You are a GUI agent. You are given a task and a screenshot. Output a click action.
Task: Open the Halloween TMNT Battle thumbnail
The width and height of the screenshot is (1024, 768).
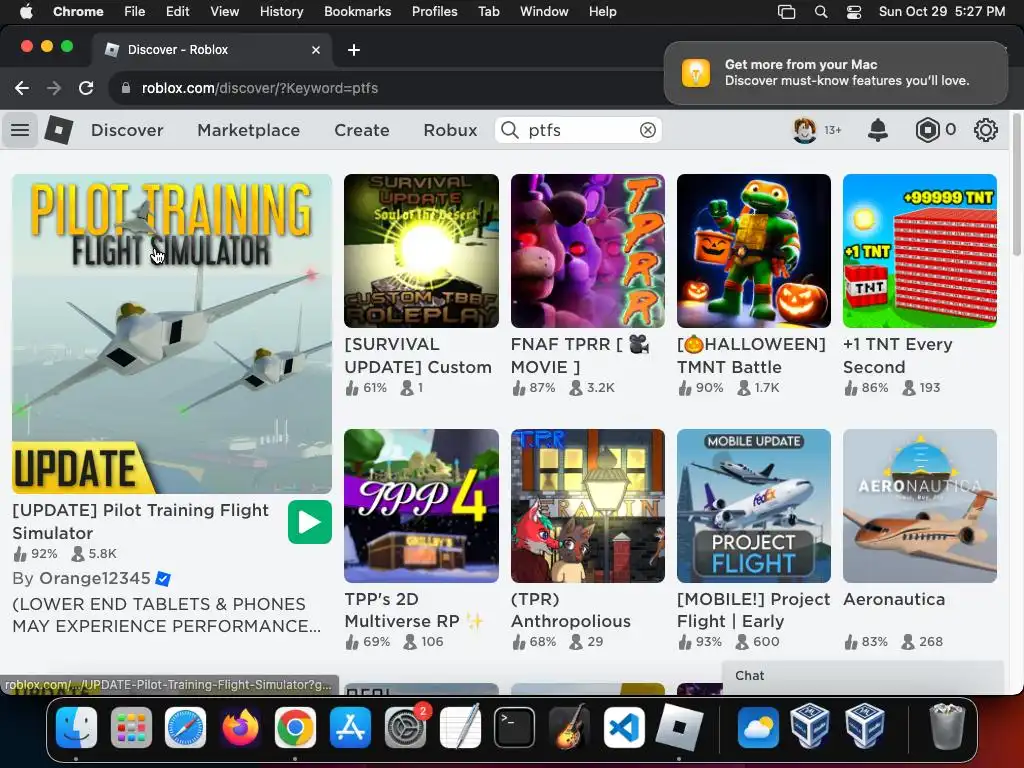coord(754,251)
